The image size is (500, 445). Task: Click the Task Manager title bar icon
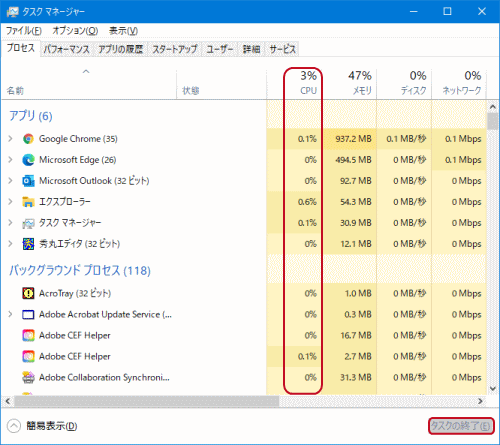[13, 12]
